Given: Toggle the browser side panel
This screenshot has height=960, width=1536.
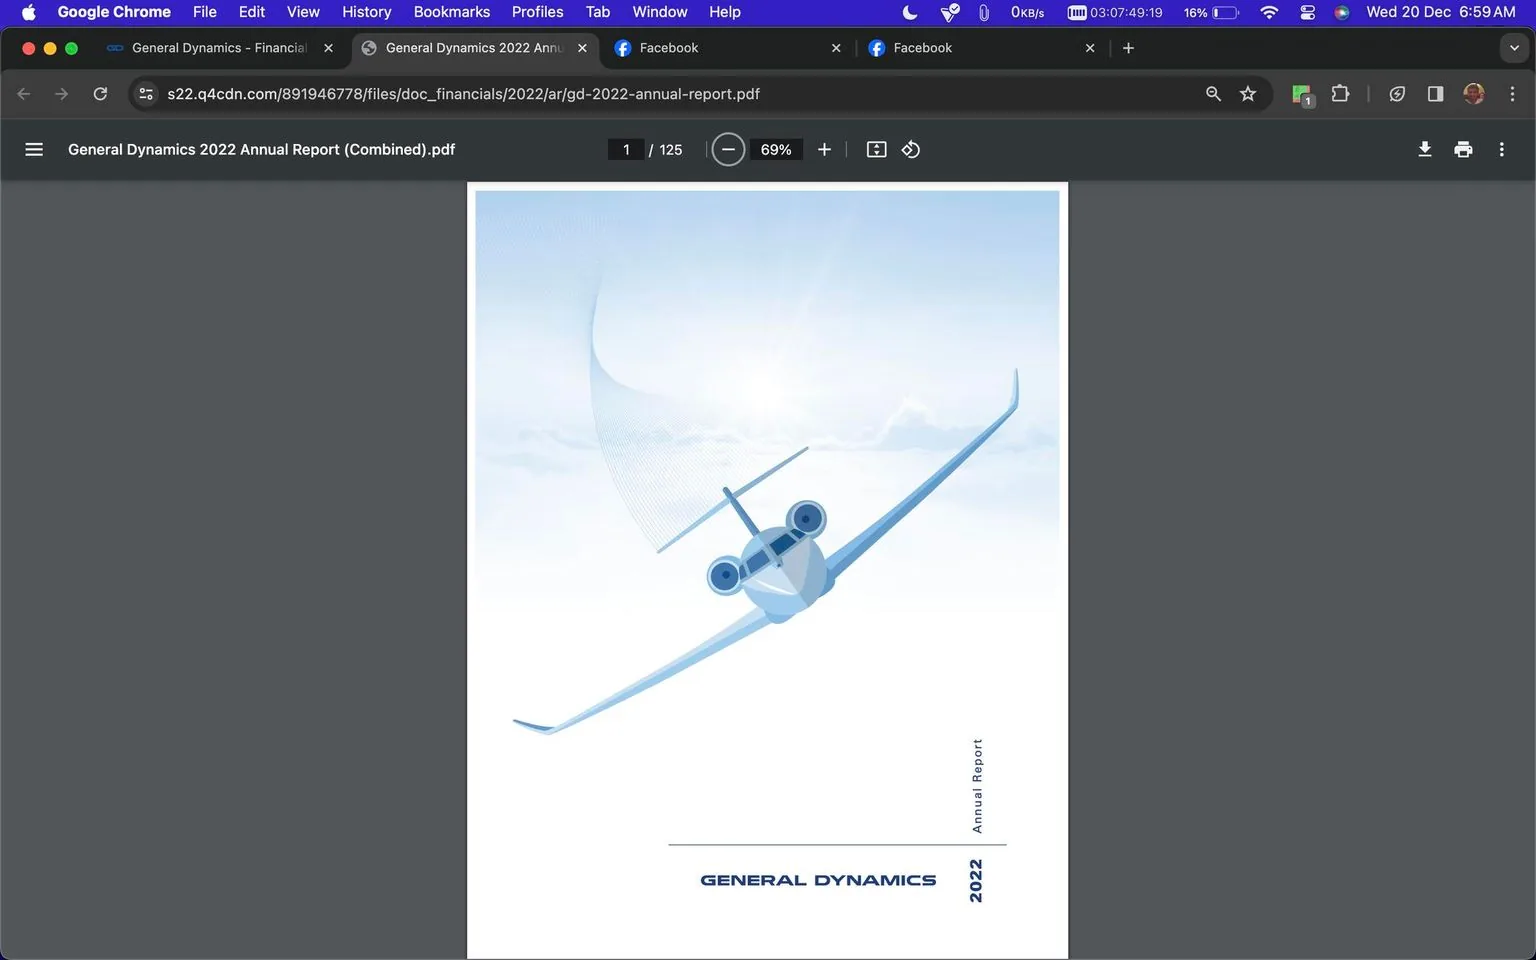Looking at the screenshot, I should pyautogui.click(x=1434, y=93).
